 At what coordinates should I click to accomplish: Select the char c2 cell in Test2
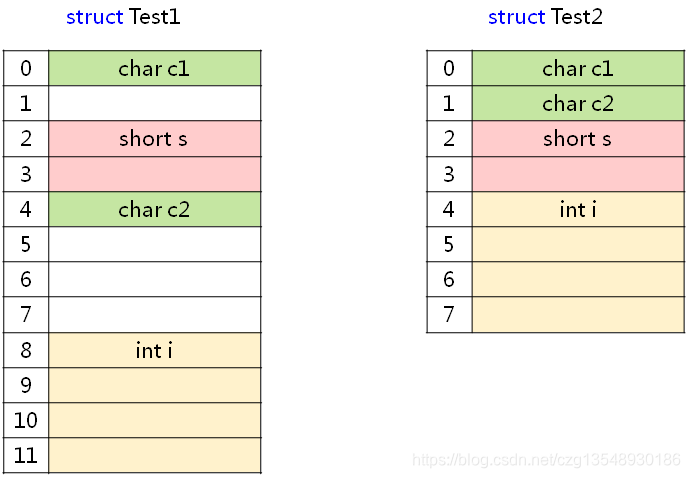(x=578, y=103)
